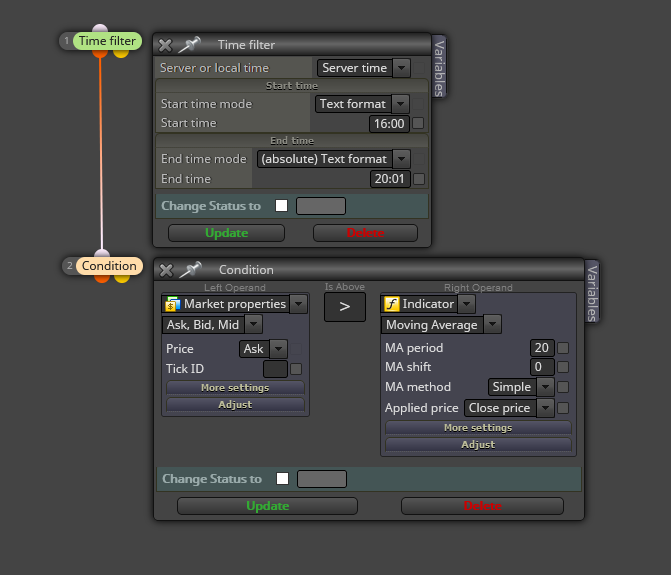Click the End time 20:01 field
This screenshot has height=575, width=671.
tap(390, 179)
